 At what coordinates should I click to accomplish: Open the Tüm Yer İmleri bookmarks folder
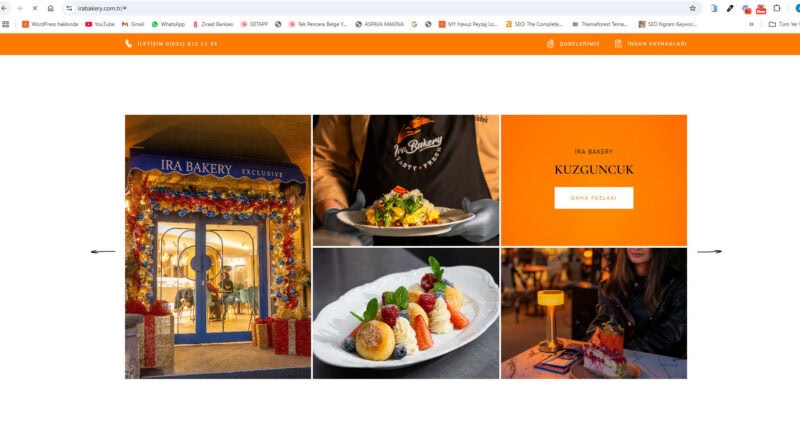coord(784,24)
